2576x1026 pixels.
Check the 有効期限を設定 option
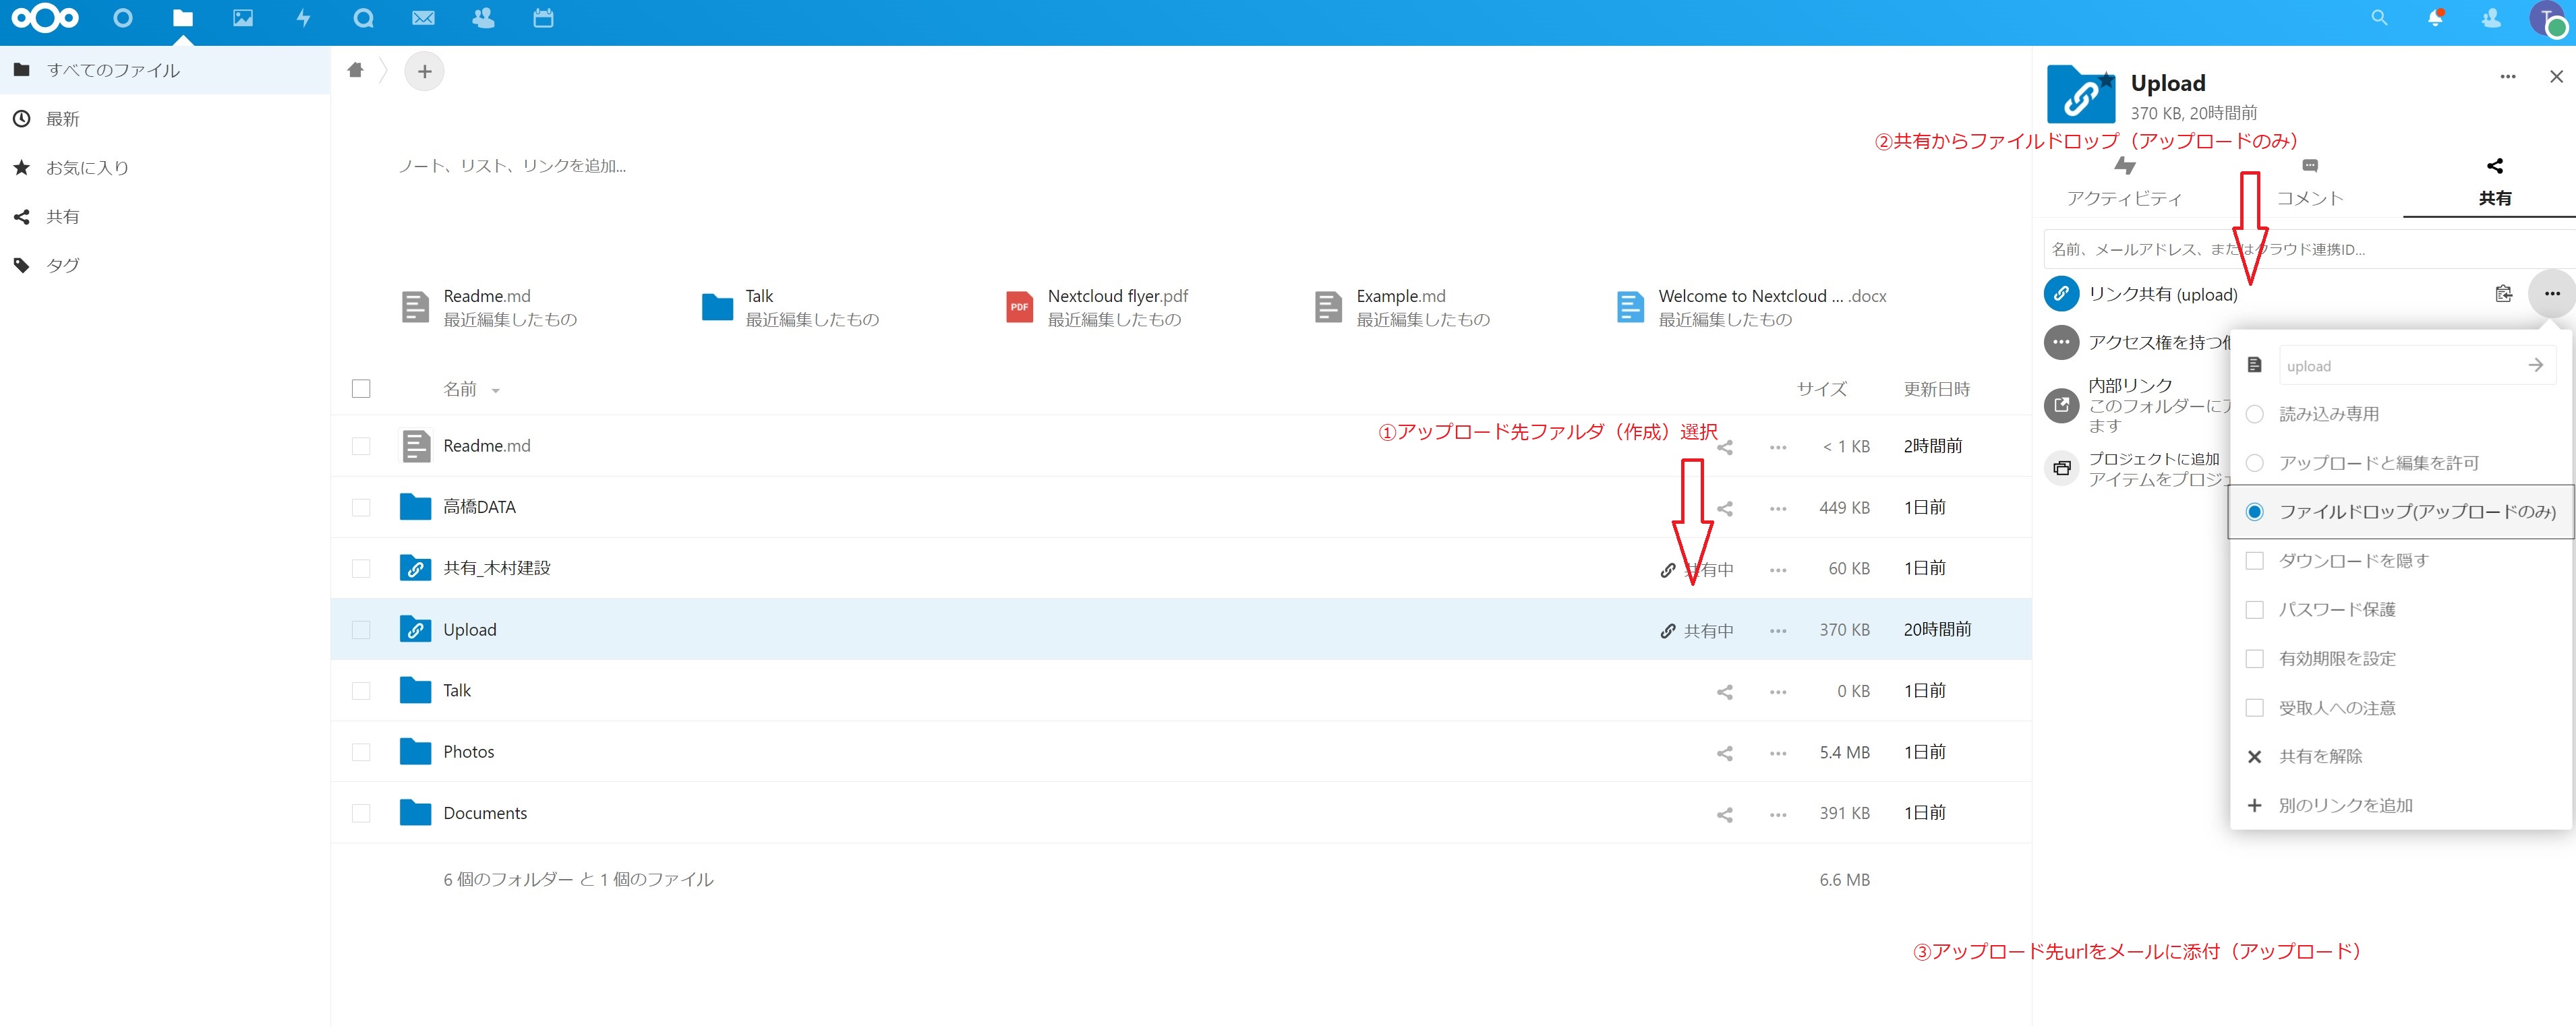[2254, 659]
